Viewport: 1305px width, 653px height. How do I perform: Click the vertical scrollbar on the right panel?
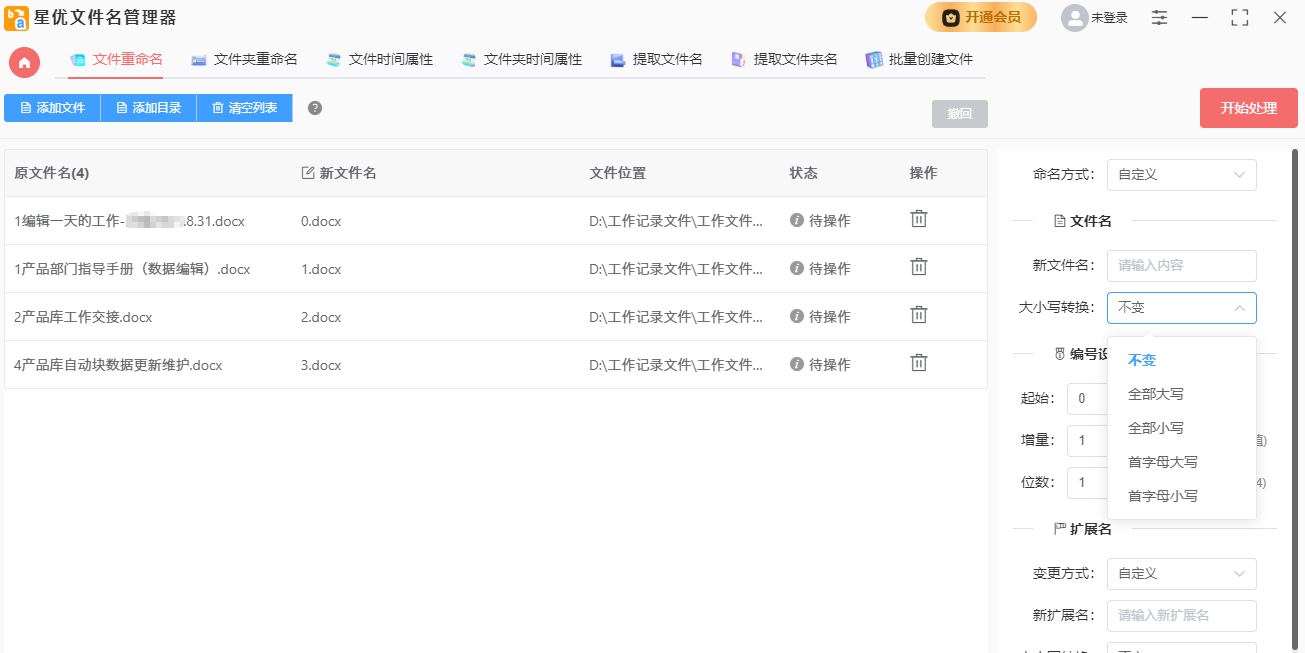1297,300
